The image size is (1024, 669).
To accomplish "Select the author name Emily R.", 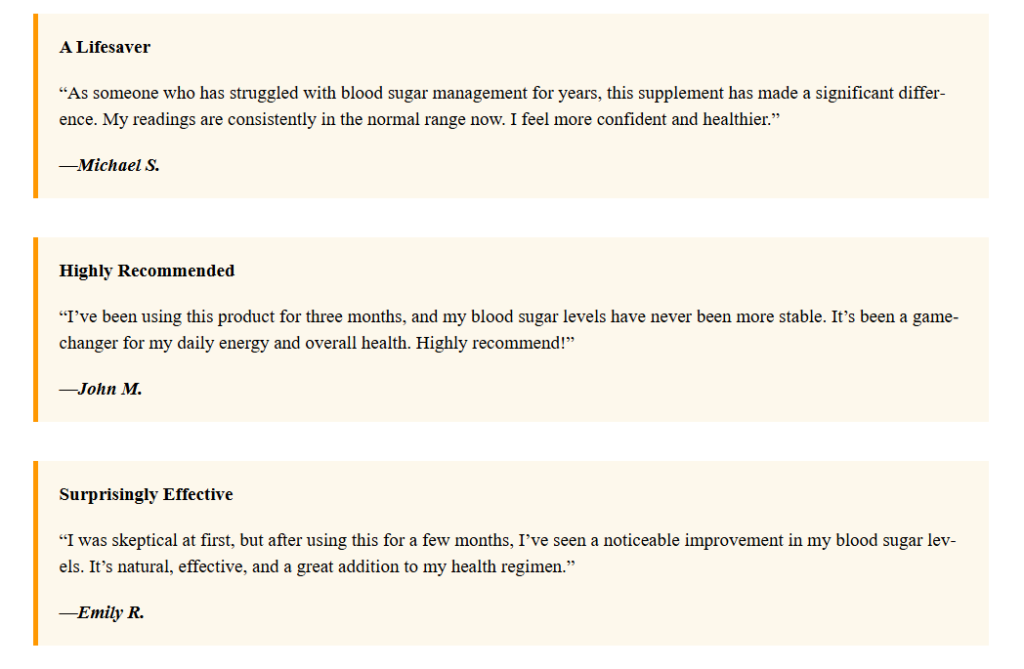I will [x=111, y=613].
